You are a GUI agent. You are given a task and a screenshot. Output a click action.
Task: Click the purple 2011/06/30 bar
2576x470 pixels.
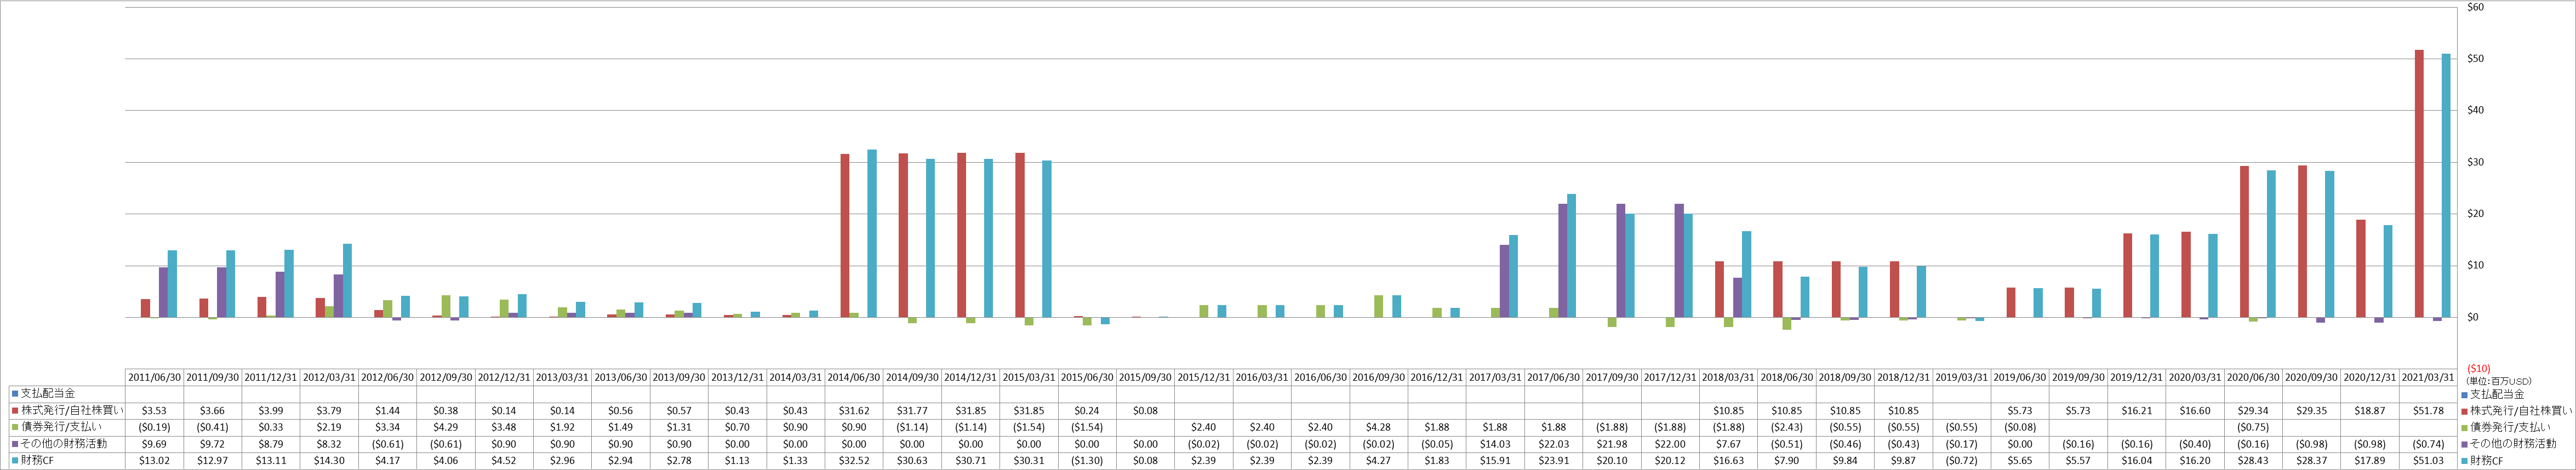[x=163, y=292]
